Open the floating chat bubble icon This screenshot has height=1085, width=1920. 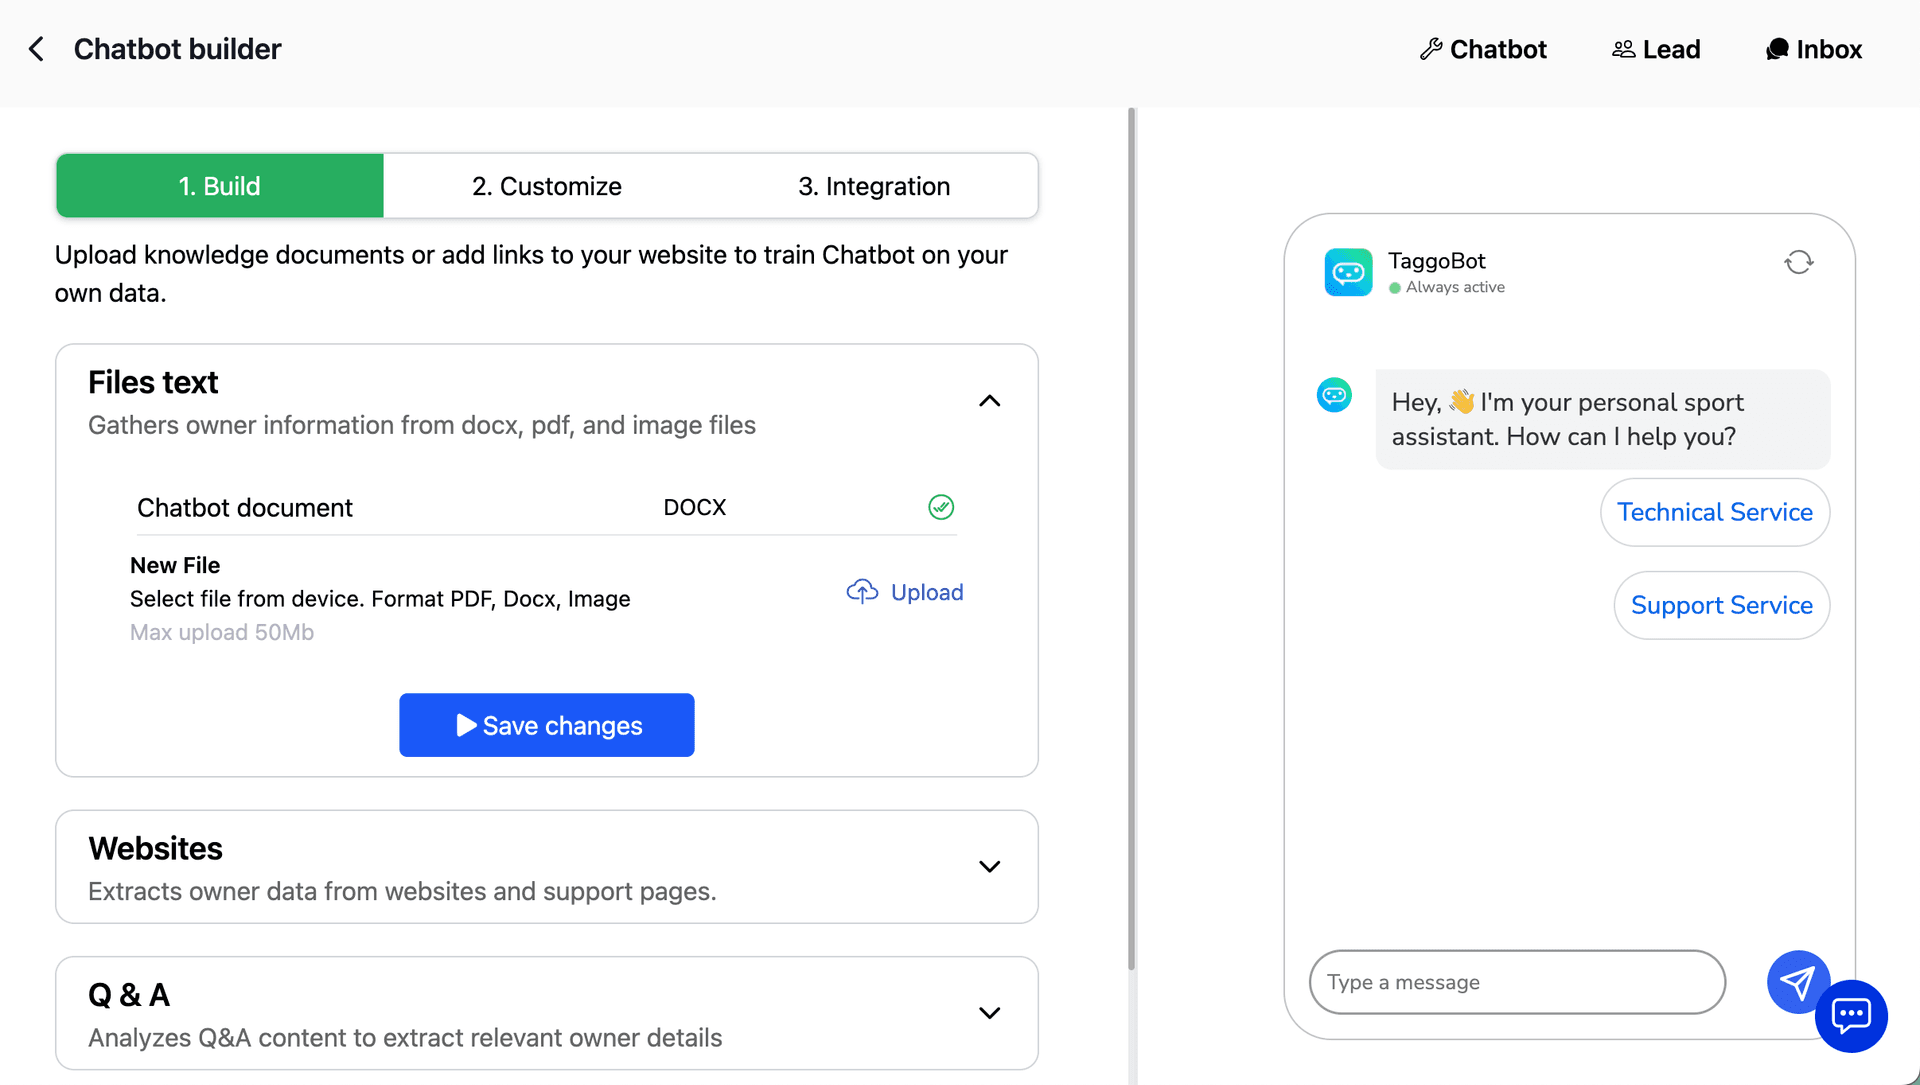click(x=1851, y=1016)
